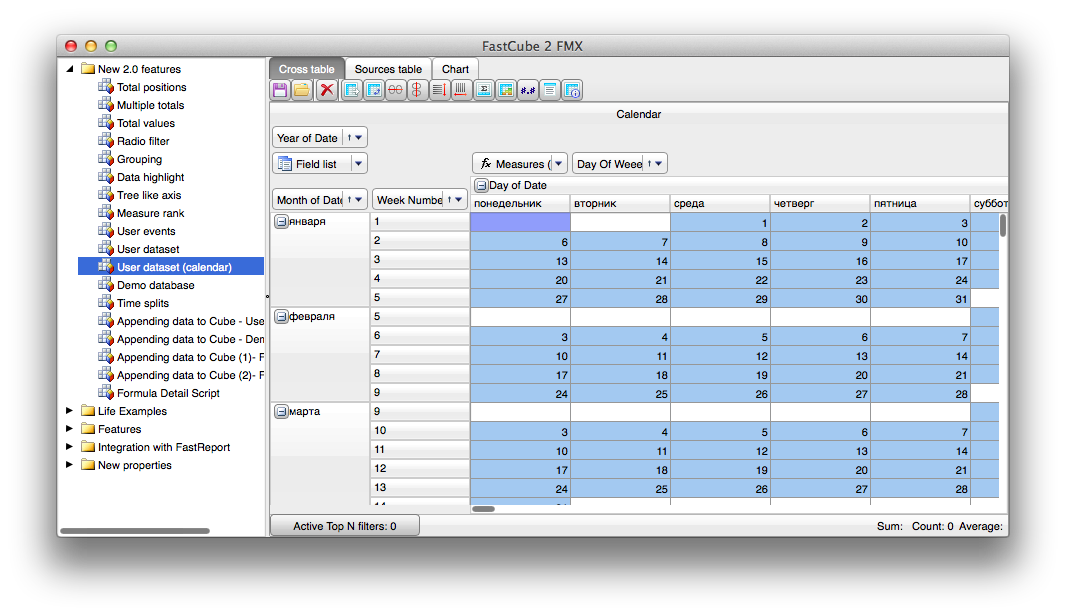Open Month of Date filter dropdown arrow
The image size is (1066, 616).
pyautogui.click(x=358, y=199)
